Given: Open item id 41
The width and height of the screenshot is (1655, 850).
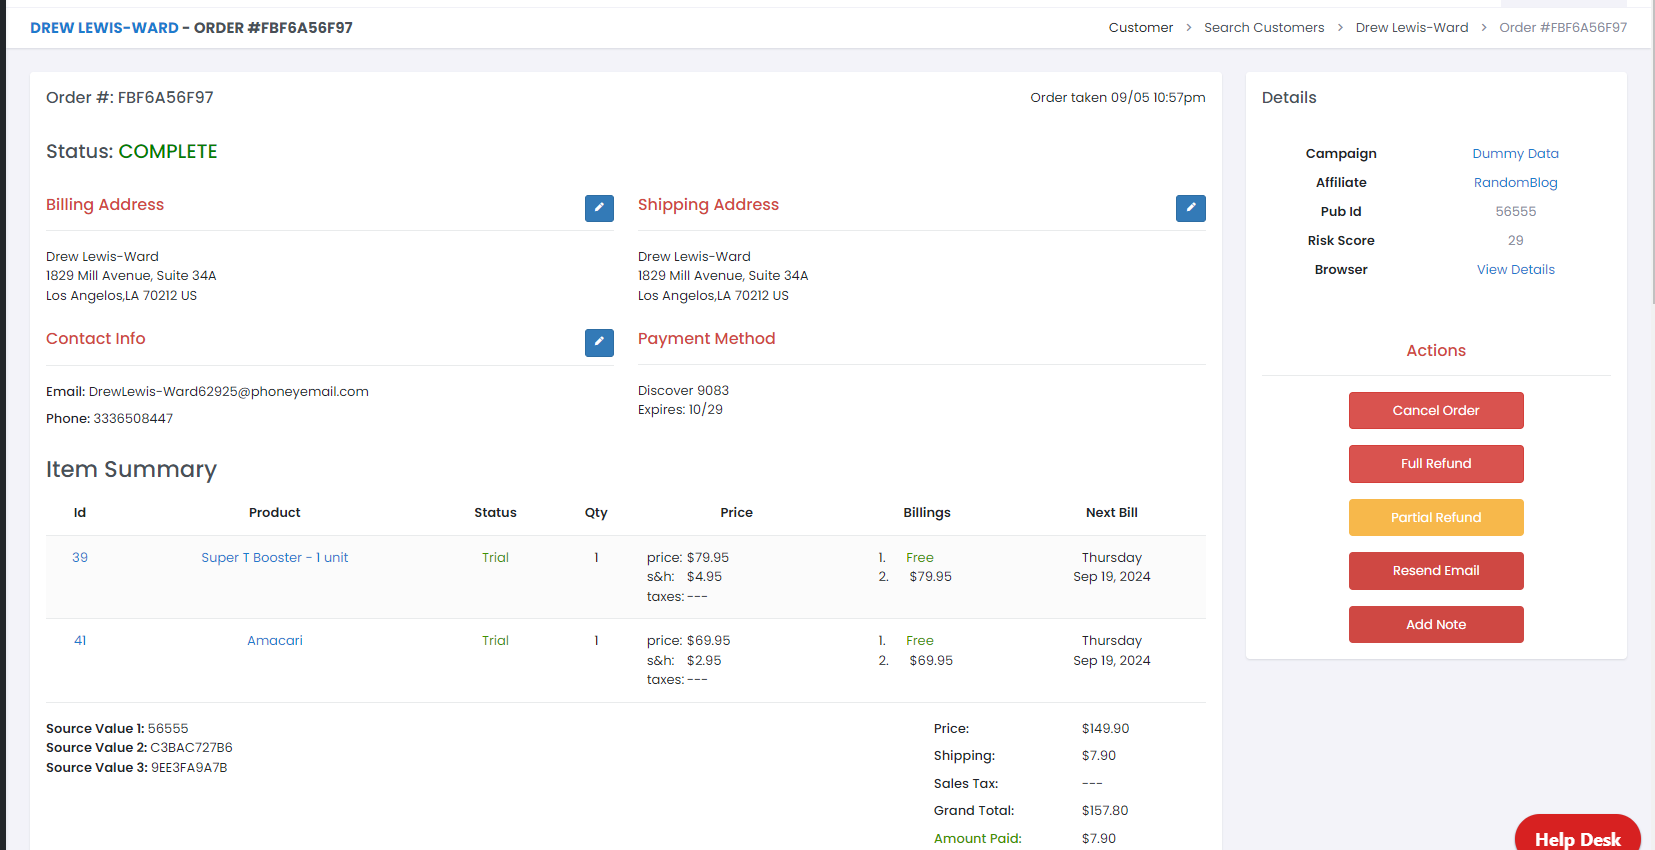Looking at the screenshot, I should (x=80, y=641).
